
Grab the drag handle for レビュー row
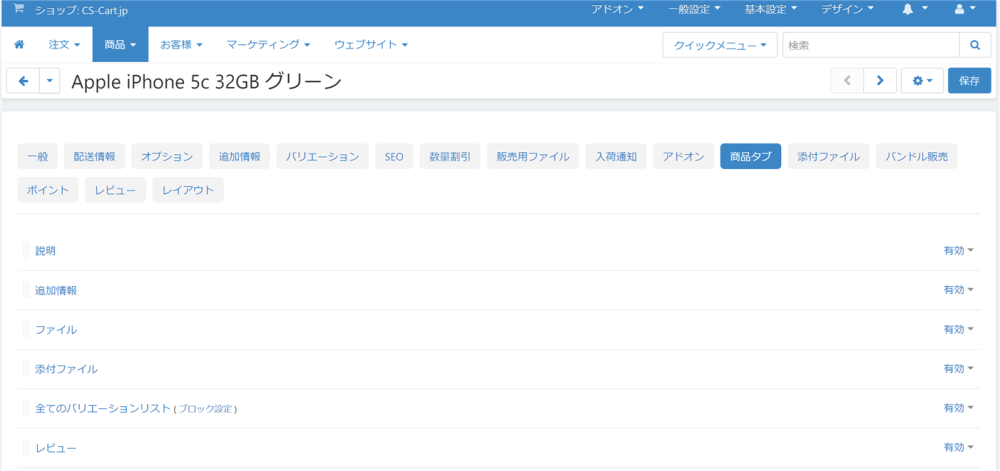tap(26, 447)
